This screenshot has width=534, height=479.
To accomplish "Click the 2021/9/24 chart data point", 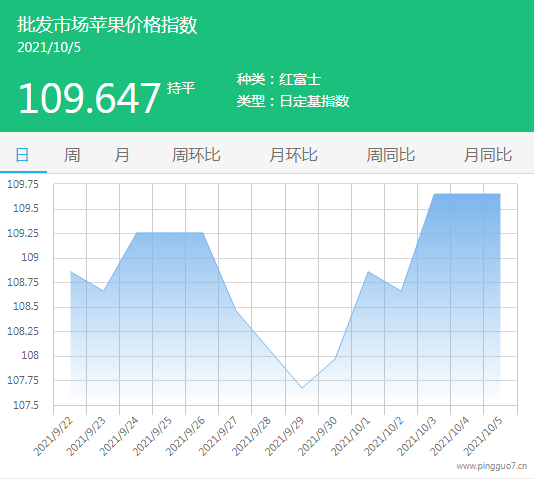I will point(137,233).
